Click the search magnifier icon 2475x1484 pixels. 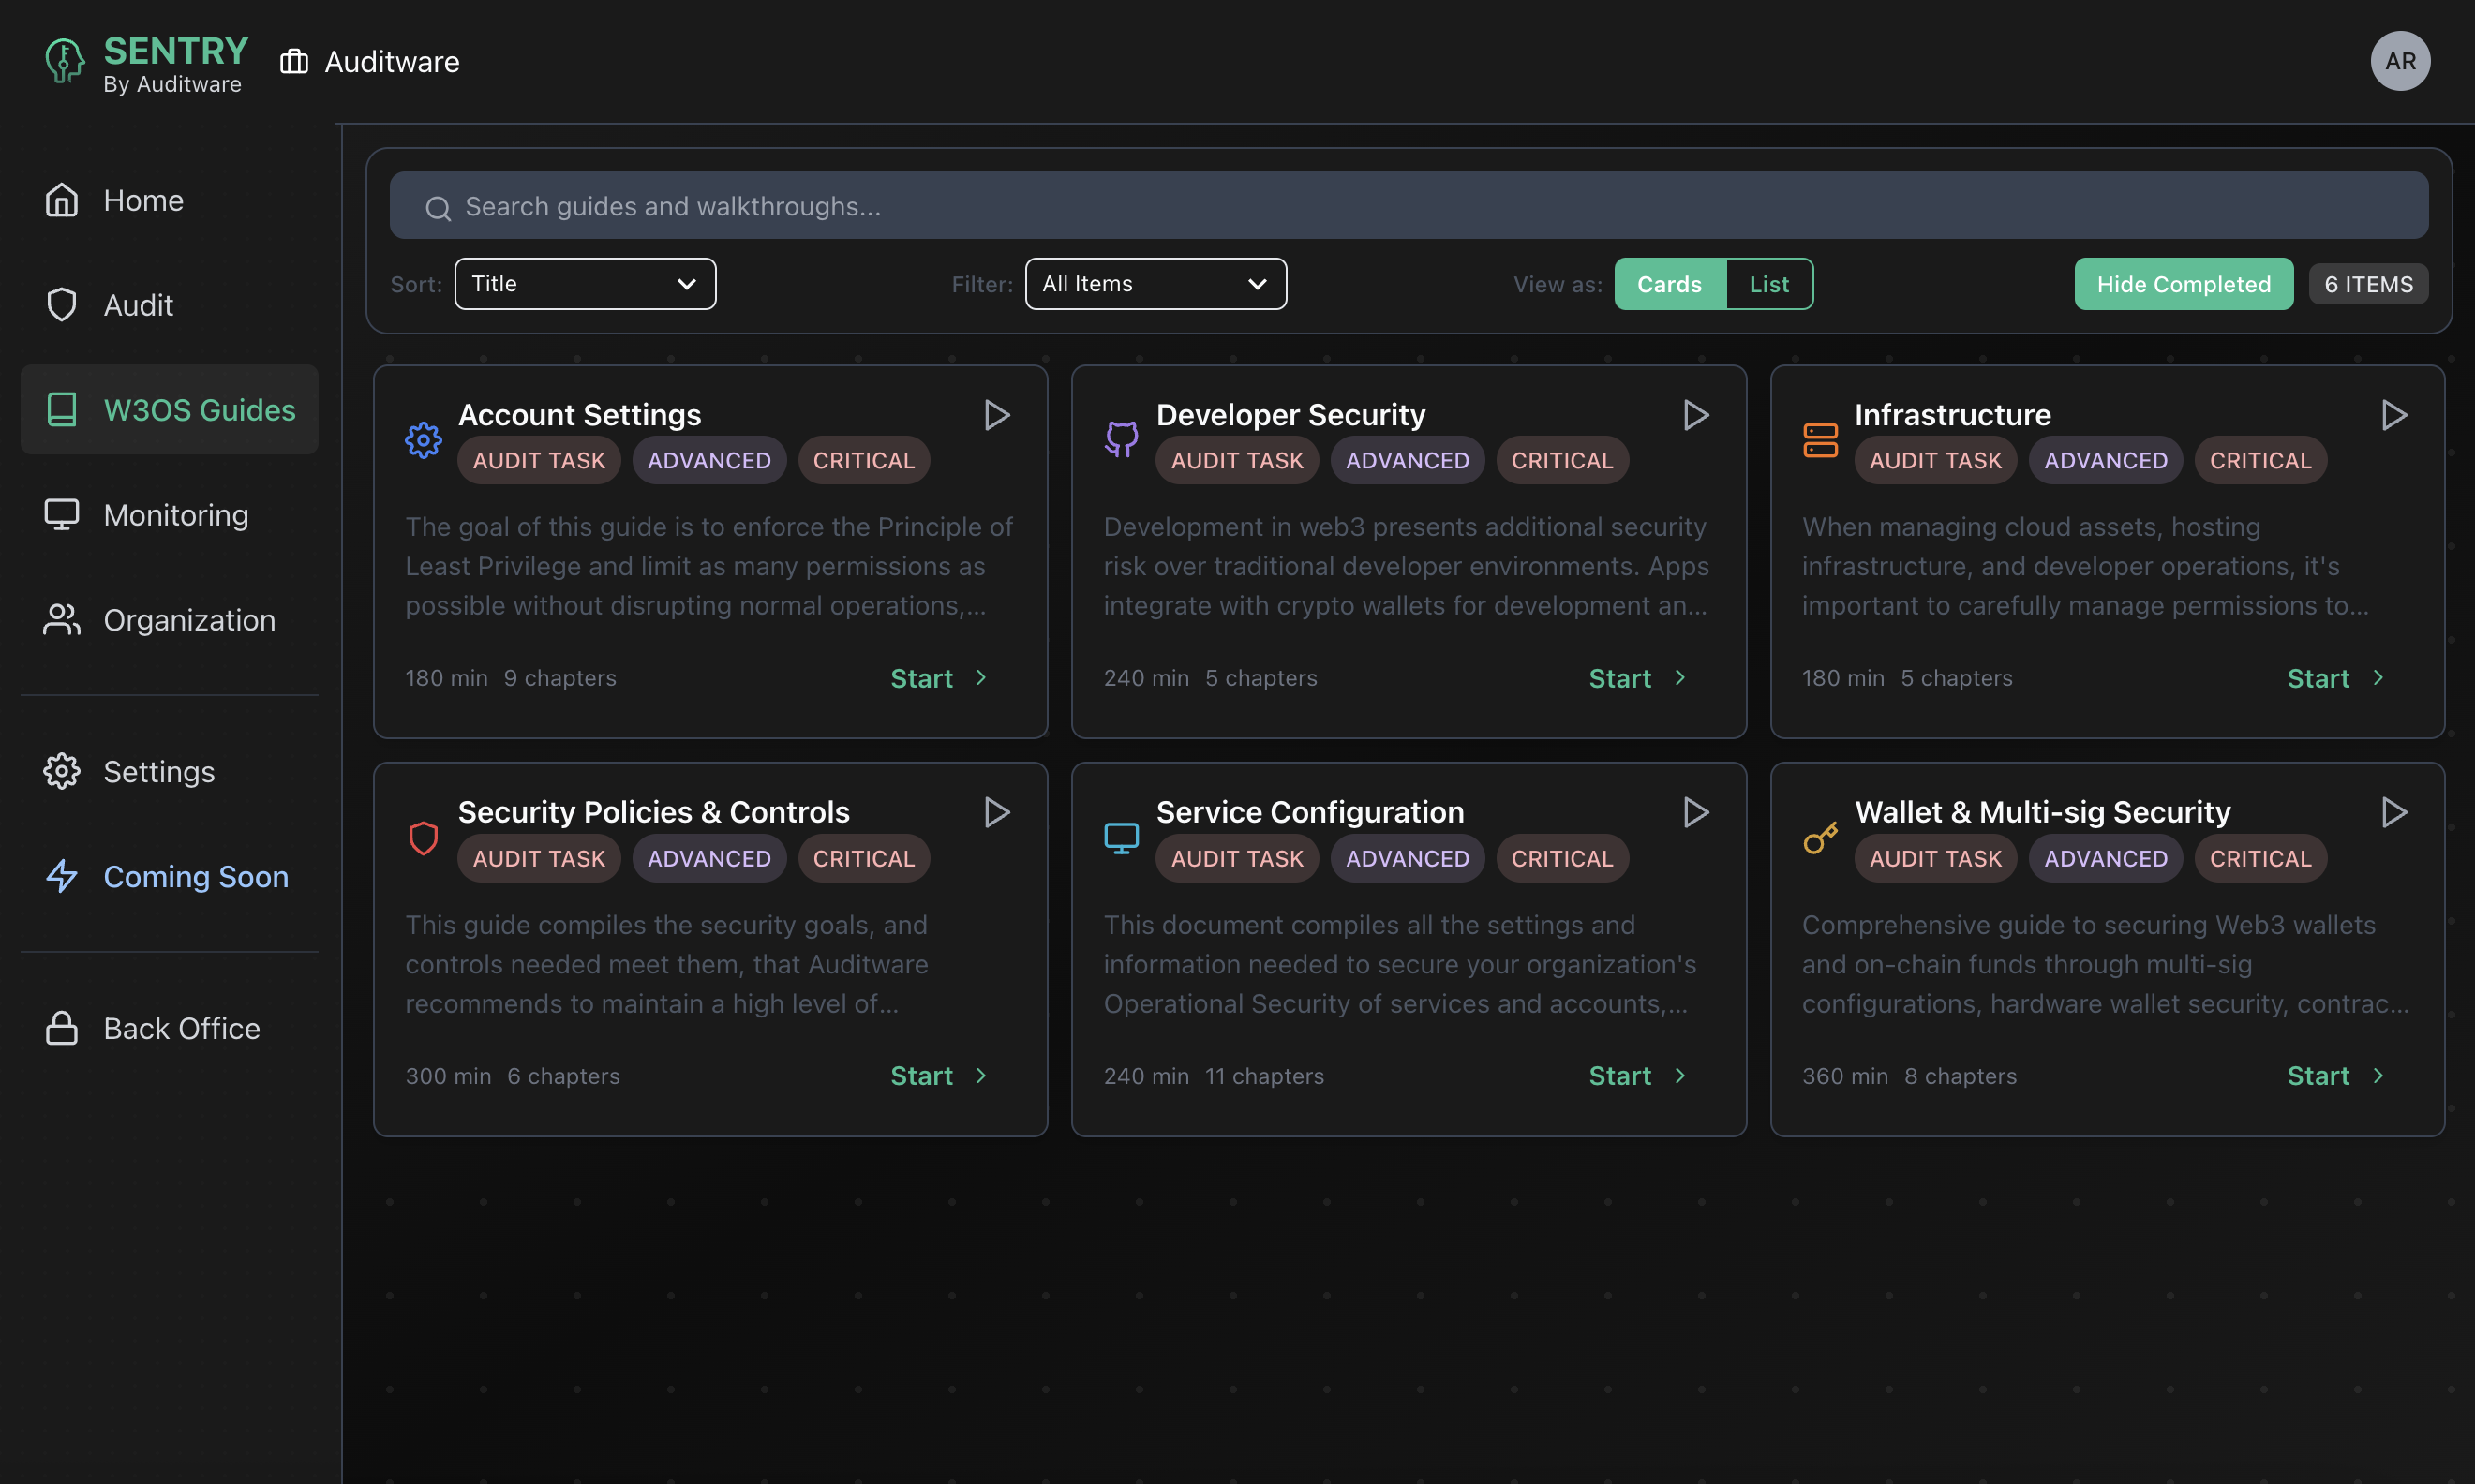pyautogui.click(x=438, y=207)
